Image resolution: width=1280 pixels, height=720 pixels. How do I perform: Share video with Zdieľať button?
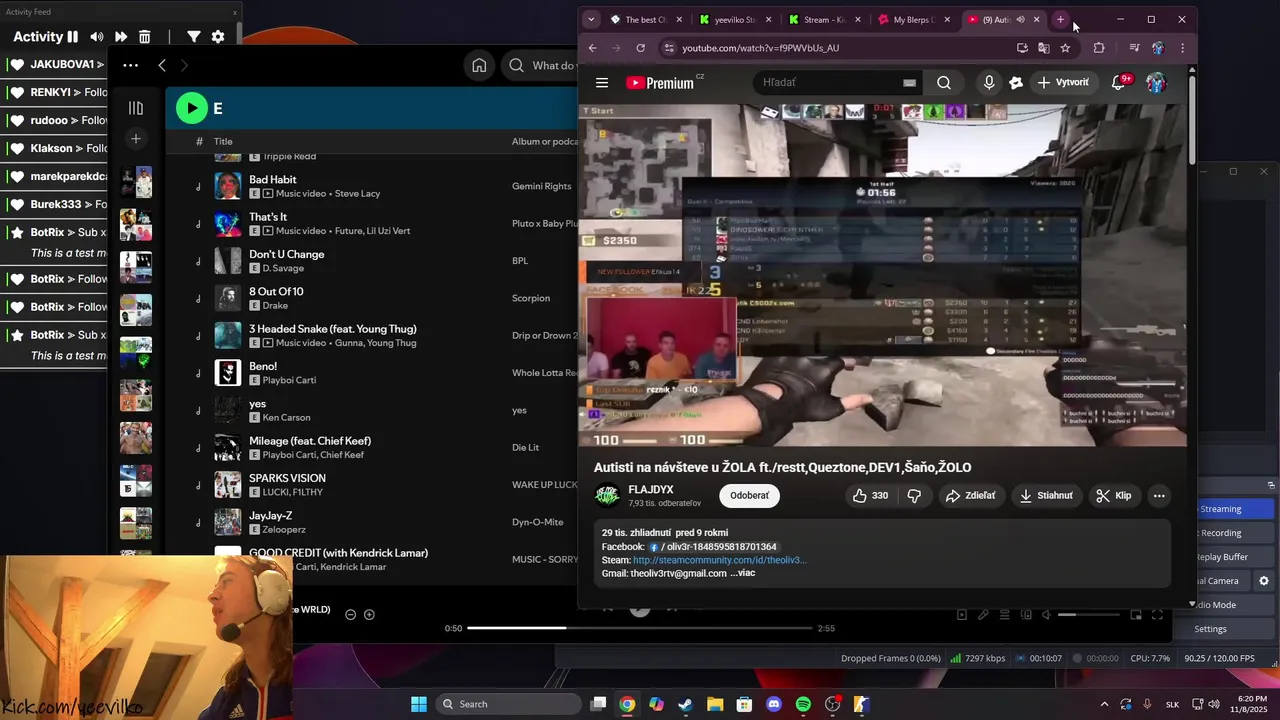point(971,495)
